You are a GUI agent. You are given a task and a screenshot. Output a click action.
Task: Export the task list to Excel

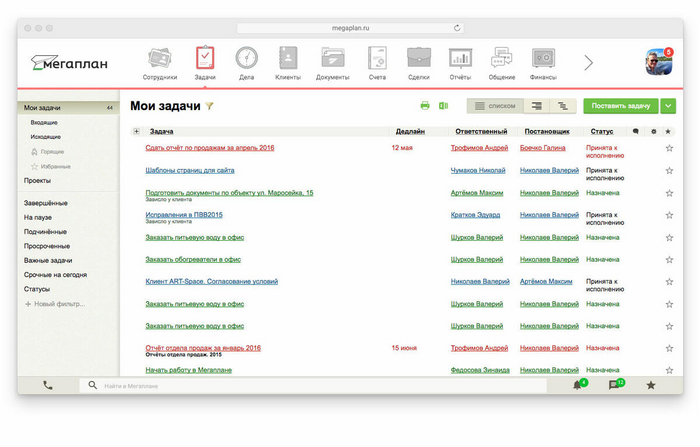(x=442, y=105)
